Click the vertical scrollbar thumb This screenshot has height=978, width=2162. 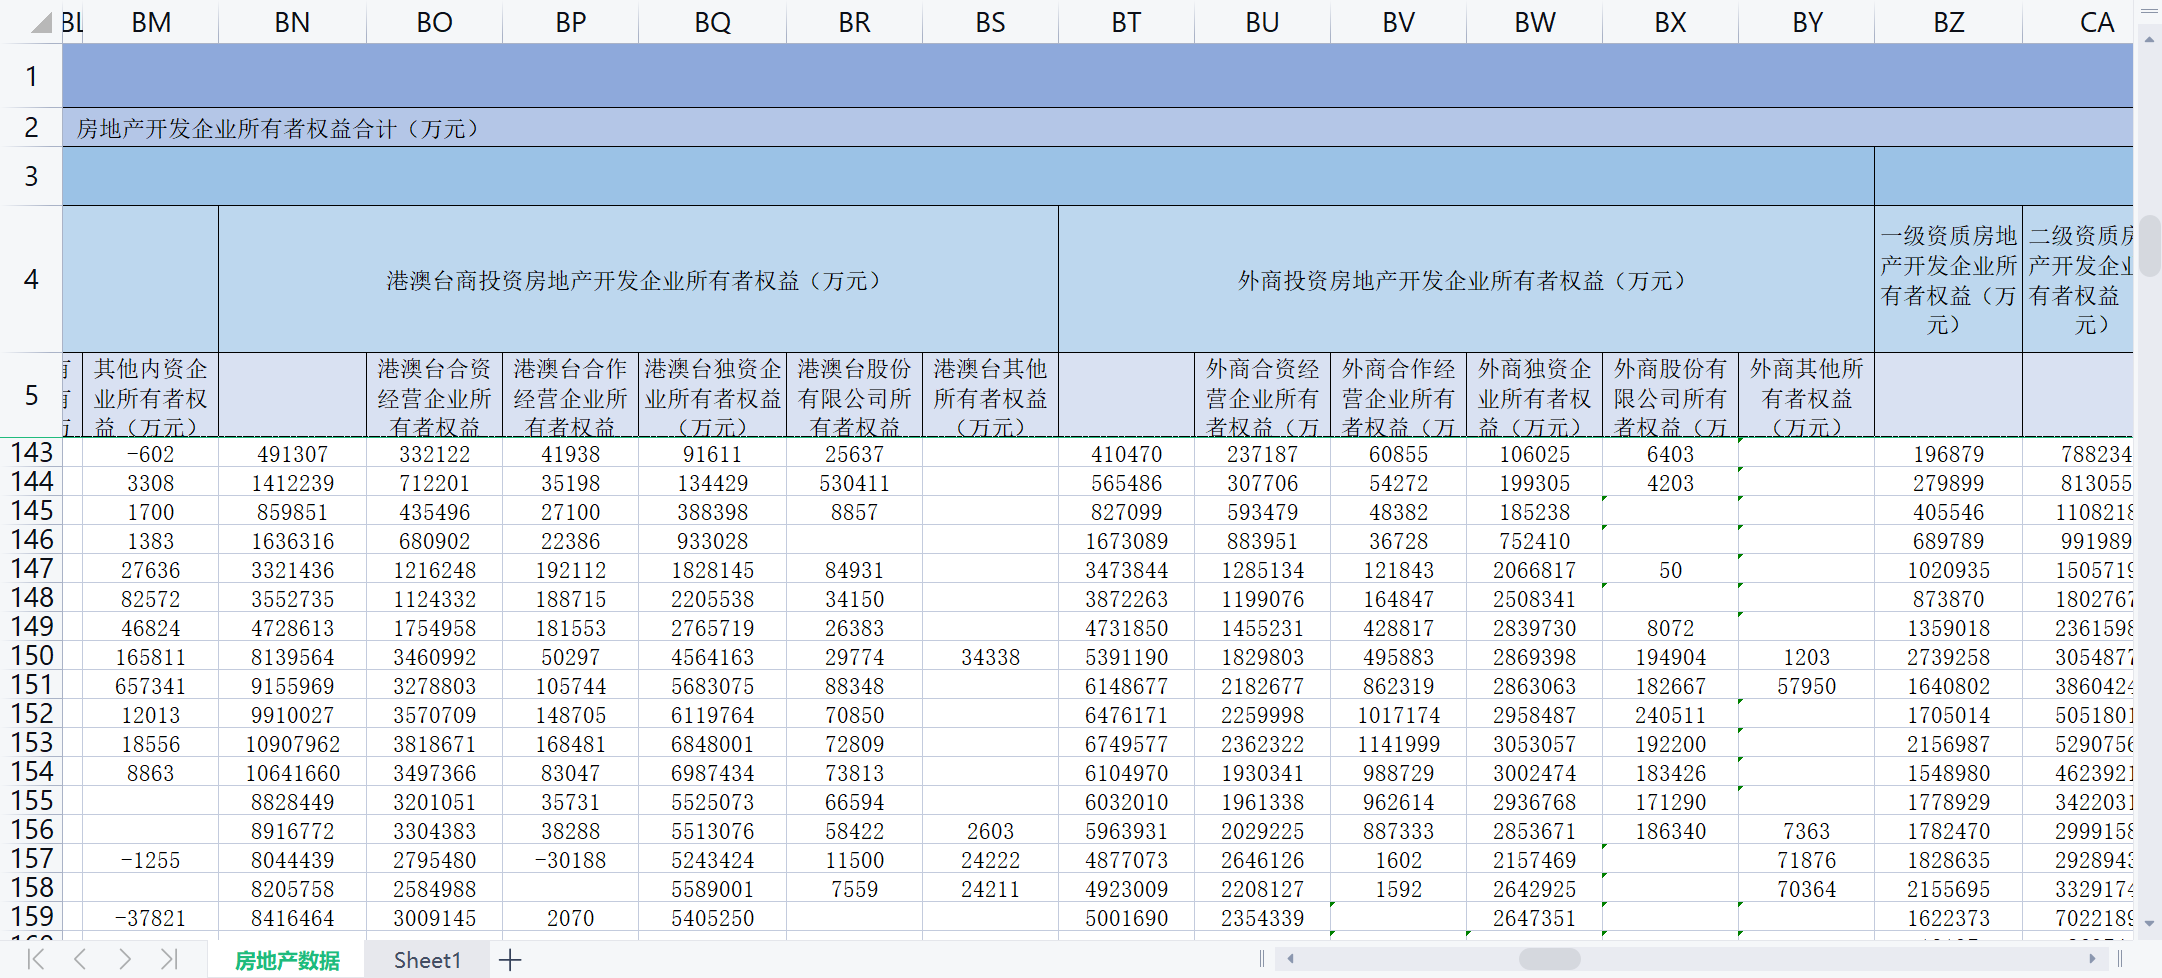[2149, 245]
